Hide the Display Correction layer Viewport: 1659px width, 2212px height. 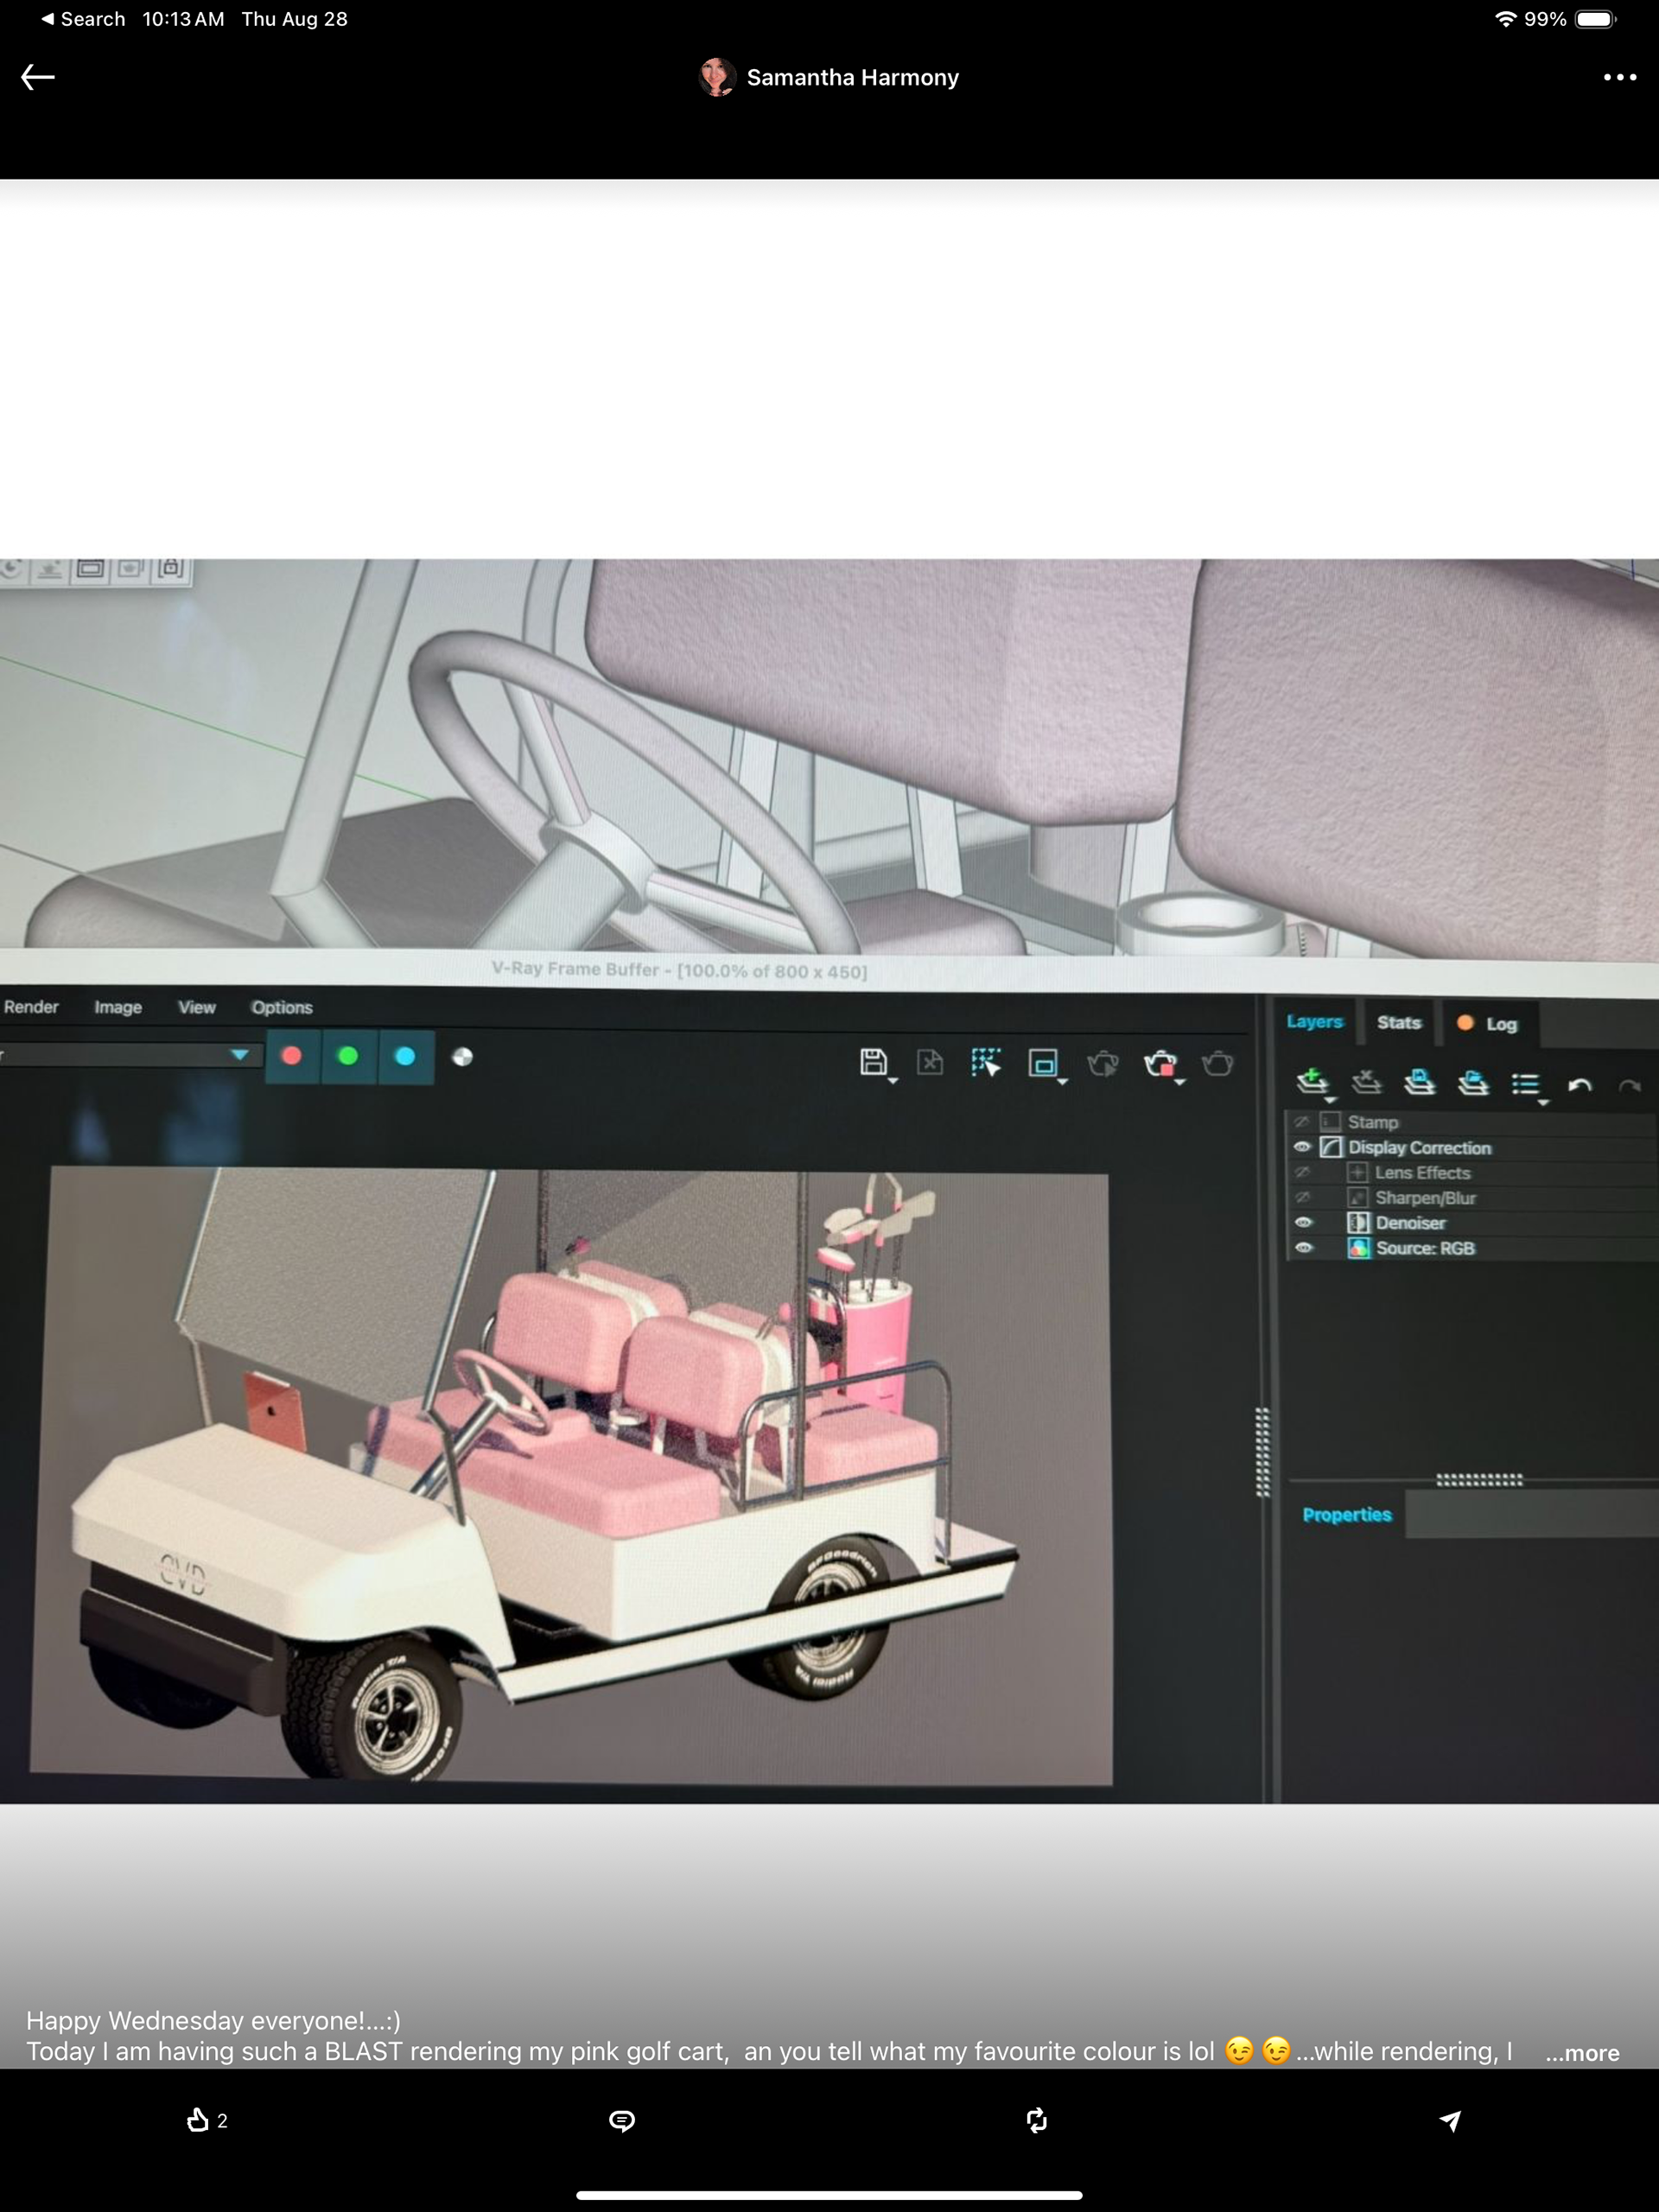(1302, 1147)
